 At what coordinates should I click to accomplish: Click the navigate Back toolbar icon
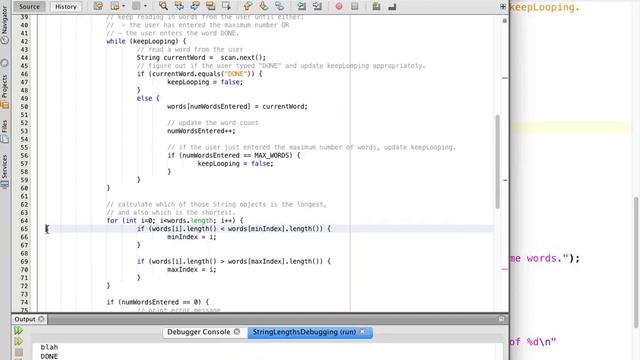point(115,6)
